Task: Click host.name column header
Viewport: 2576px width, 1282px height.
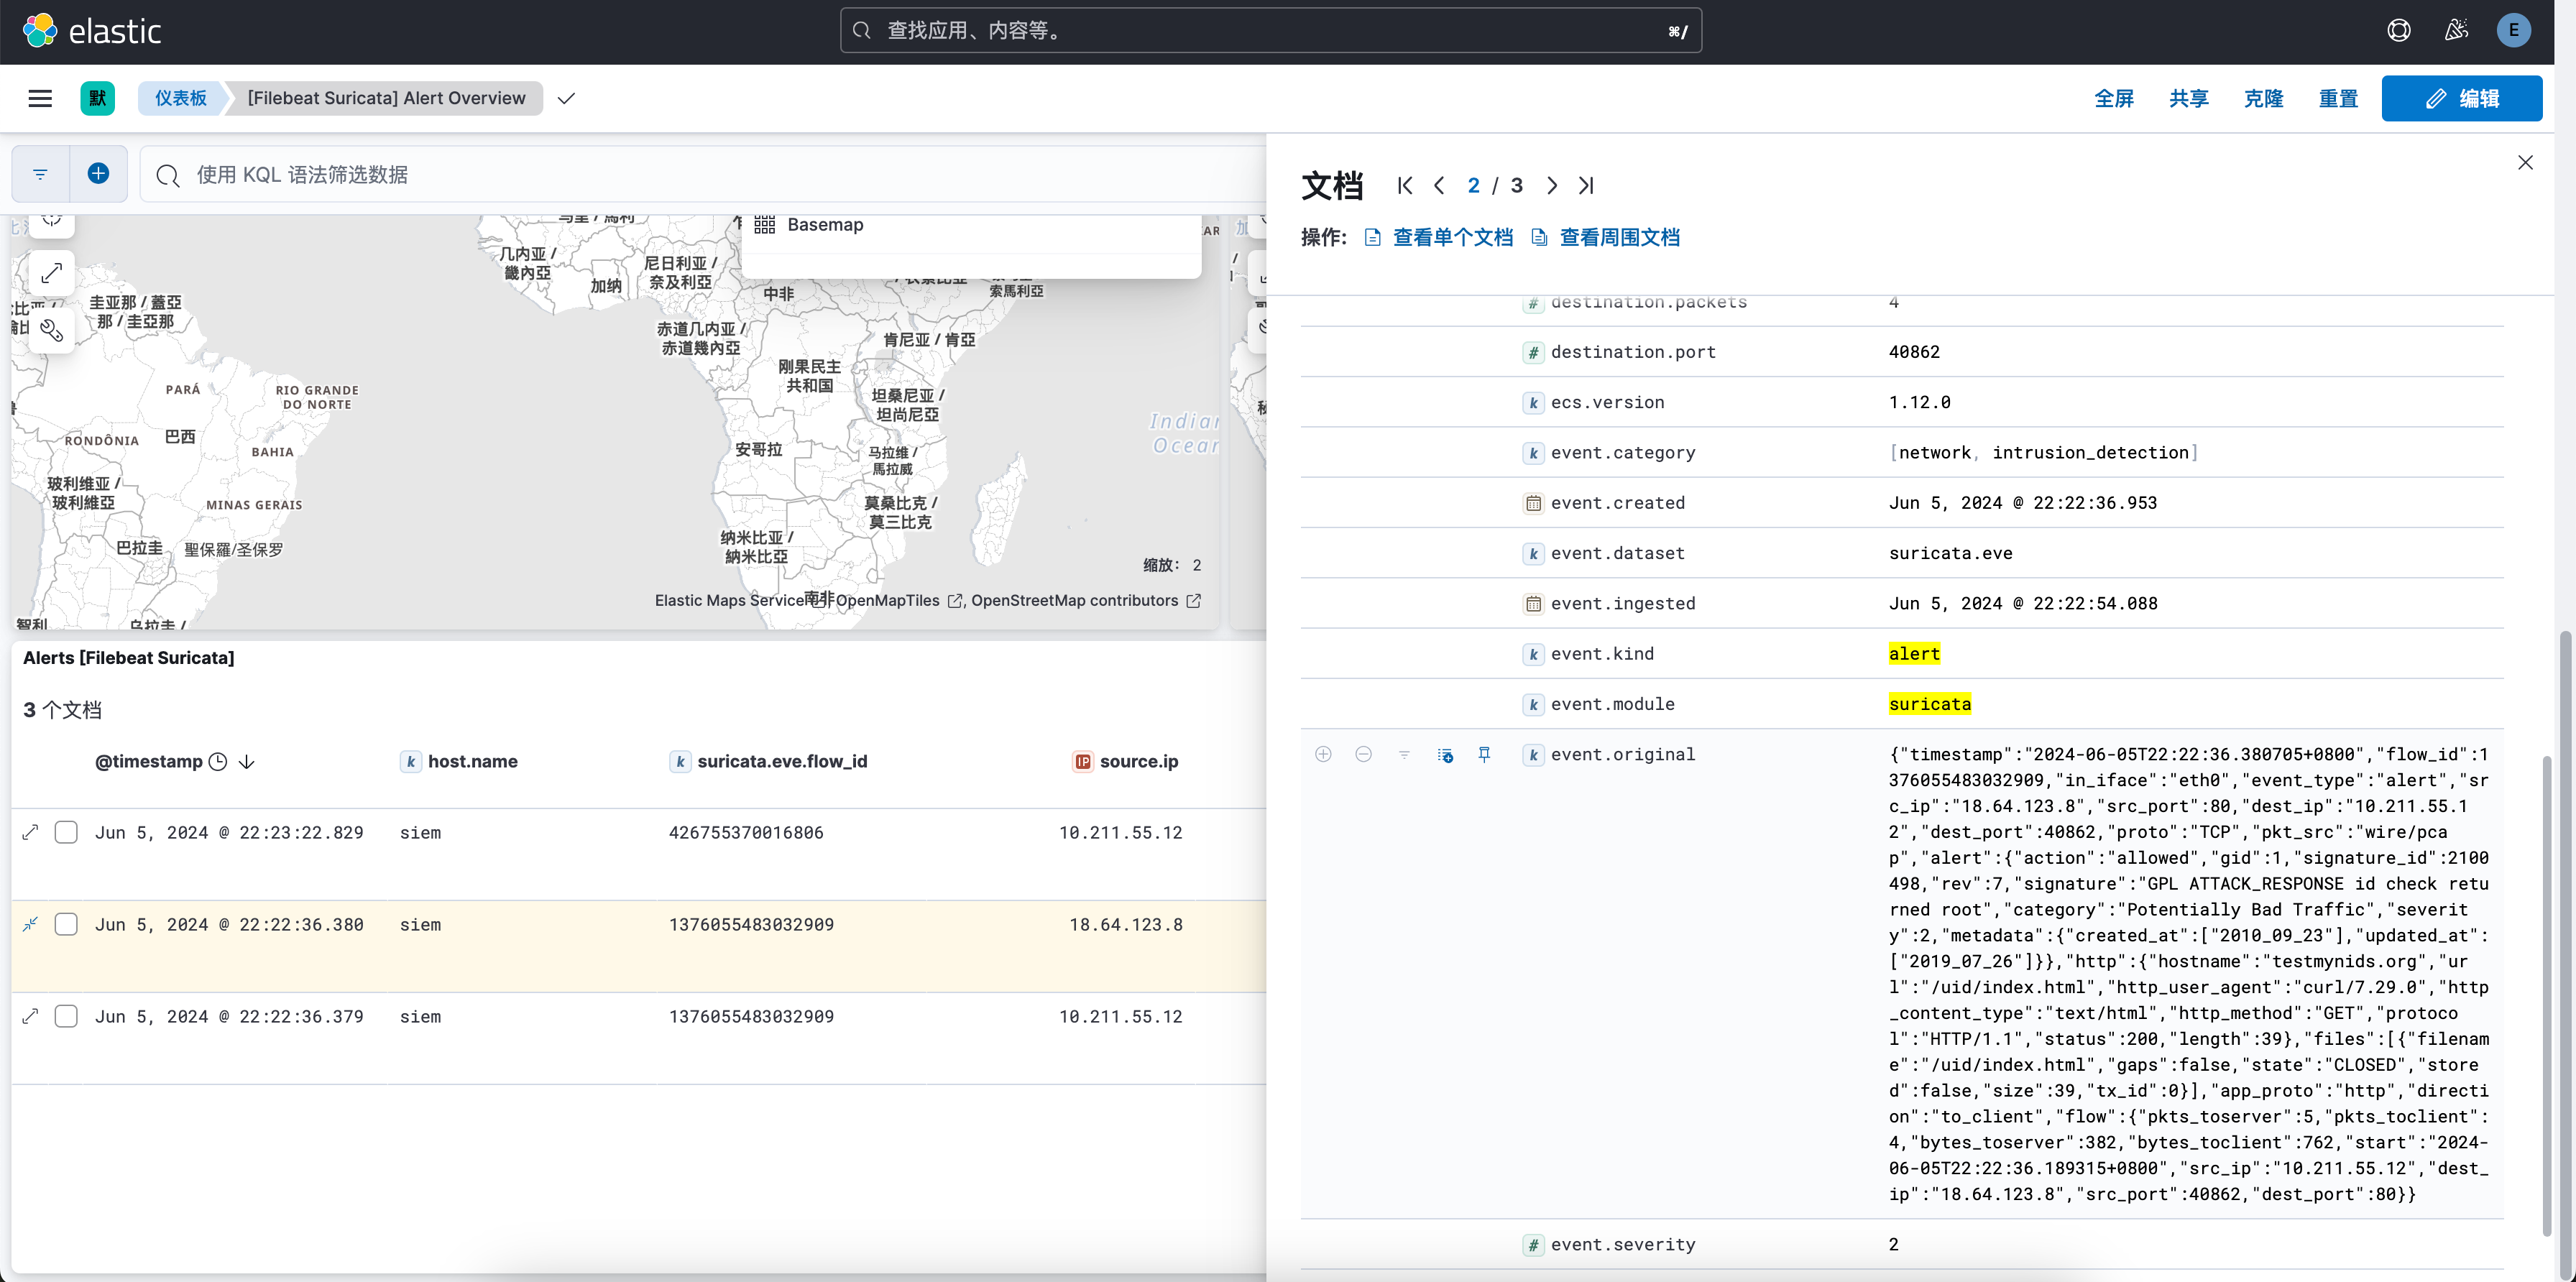Action: click(473, 762)
